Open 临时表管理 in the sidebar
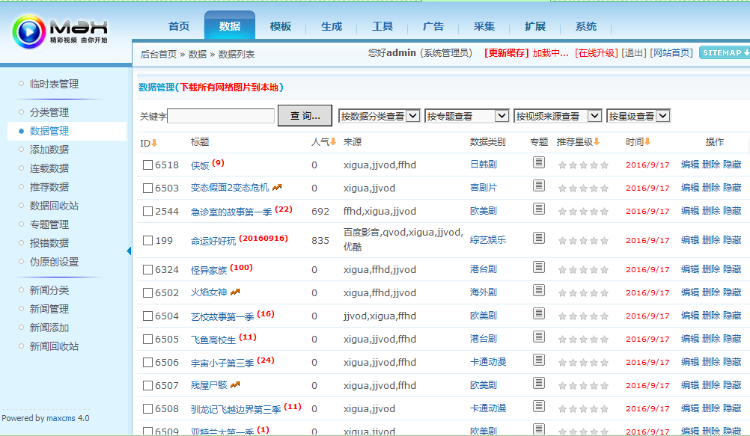 pyautogui.click(x=54, y=84)
